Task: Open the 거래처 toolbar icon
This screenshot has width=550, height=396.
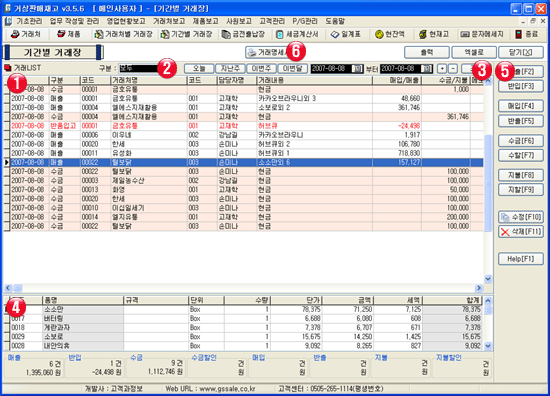Action: pos(26,34)
